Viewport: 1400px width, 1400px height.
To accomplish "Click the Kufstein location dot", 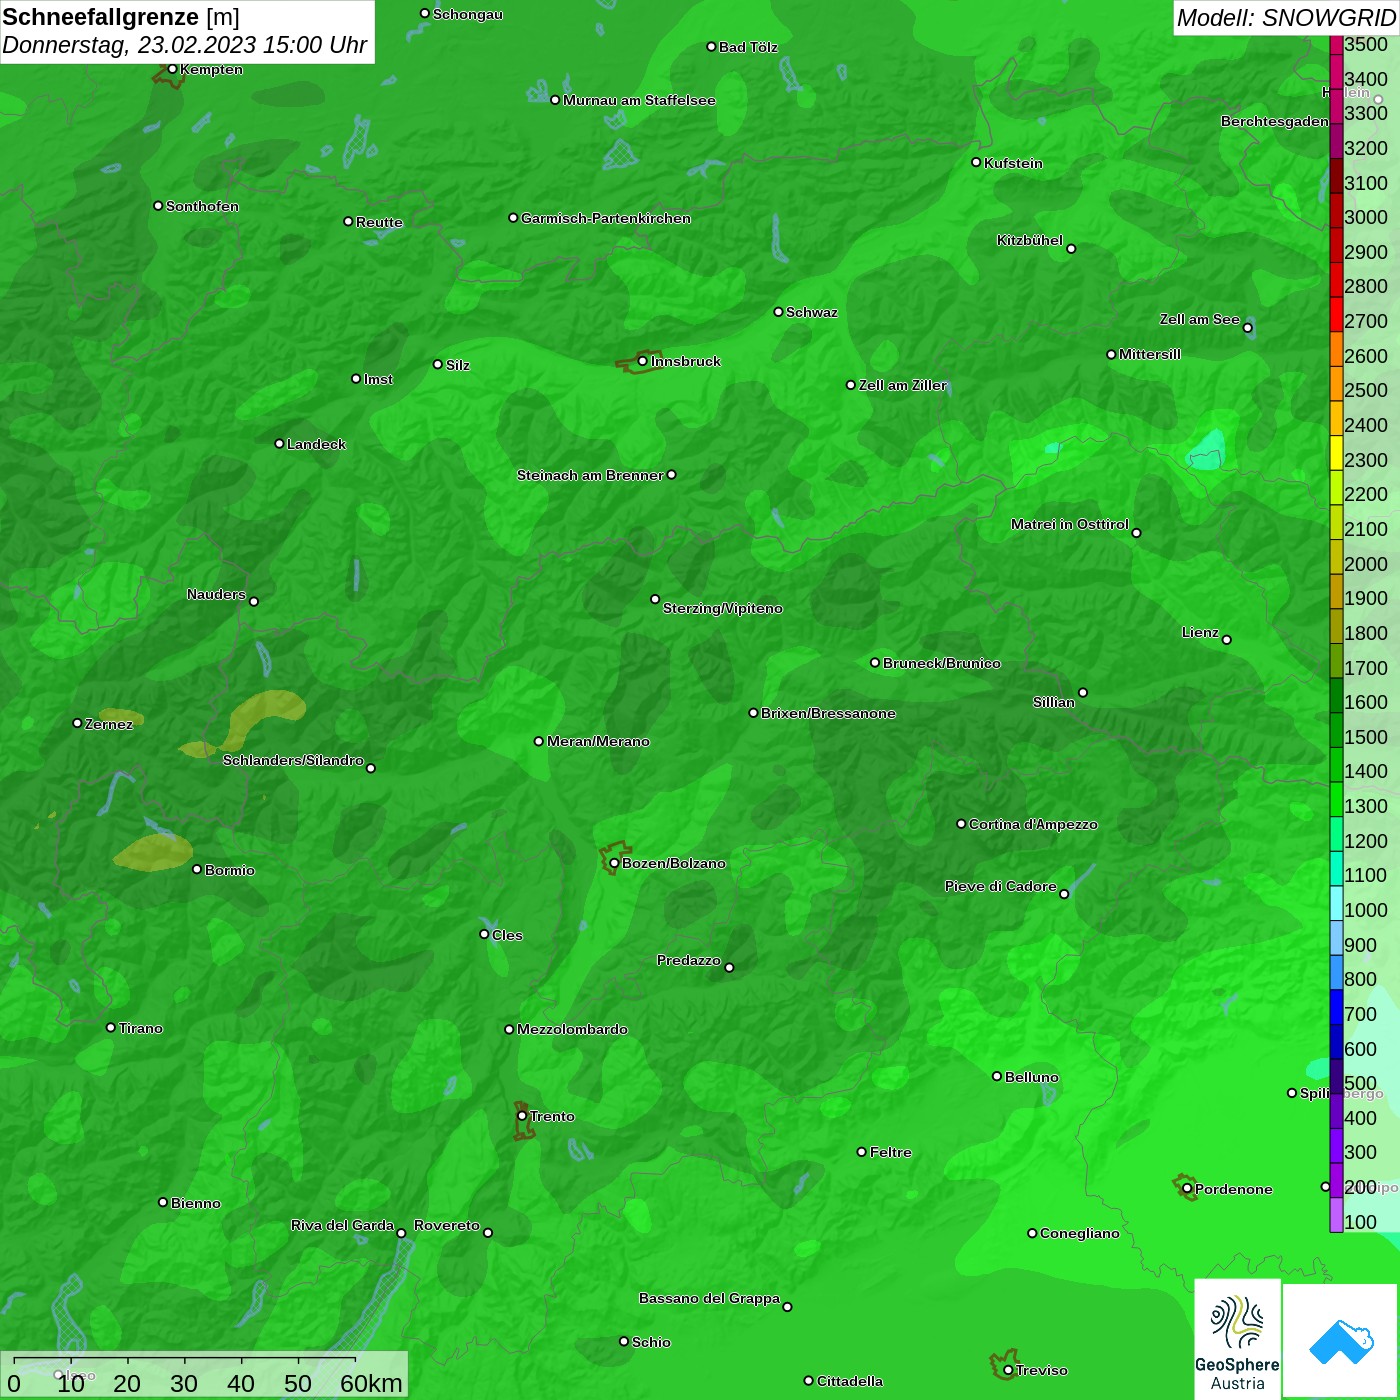I will click(x=976, y=162).
